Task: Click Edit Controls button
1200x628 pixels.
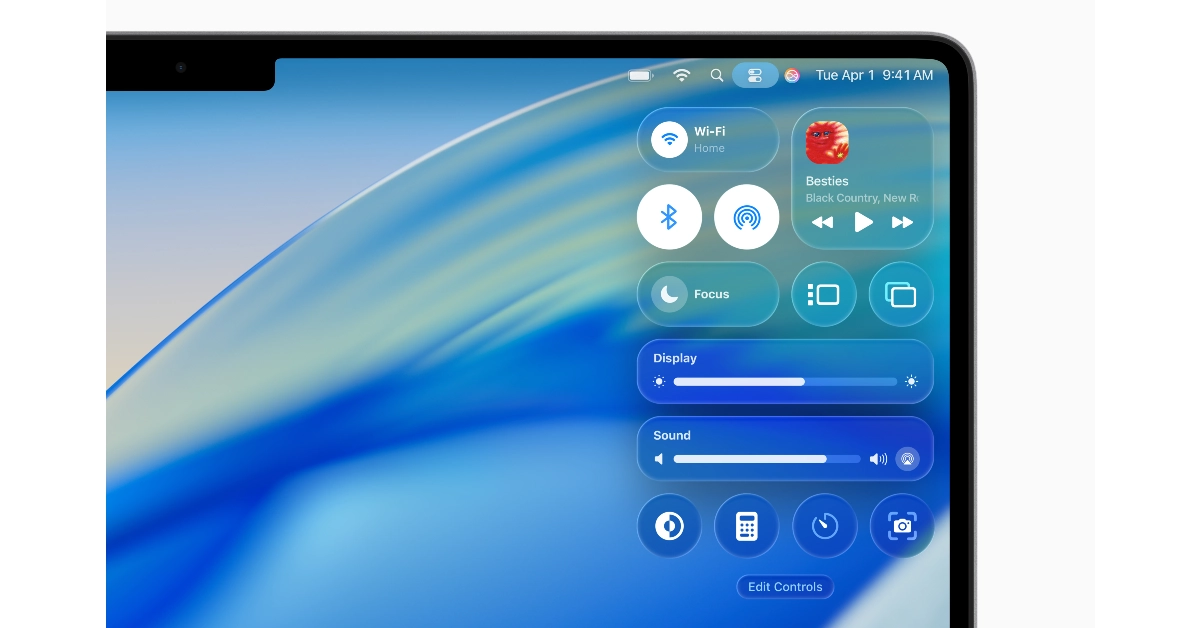Action: [x=785, y=587]
